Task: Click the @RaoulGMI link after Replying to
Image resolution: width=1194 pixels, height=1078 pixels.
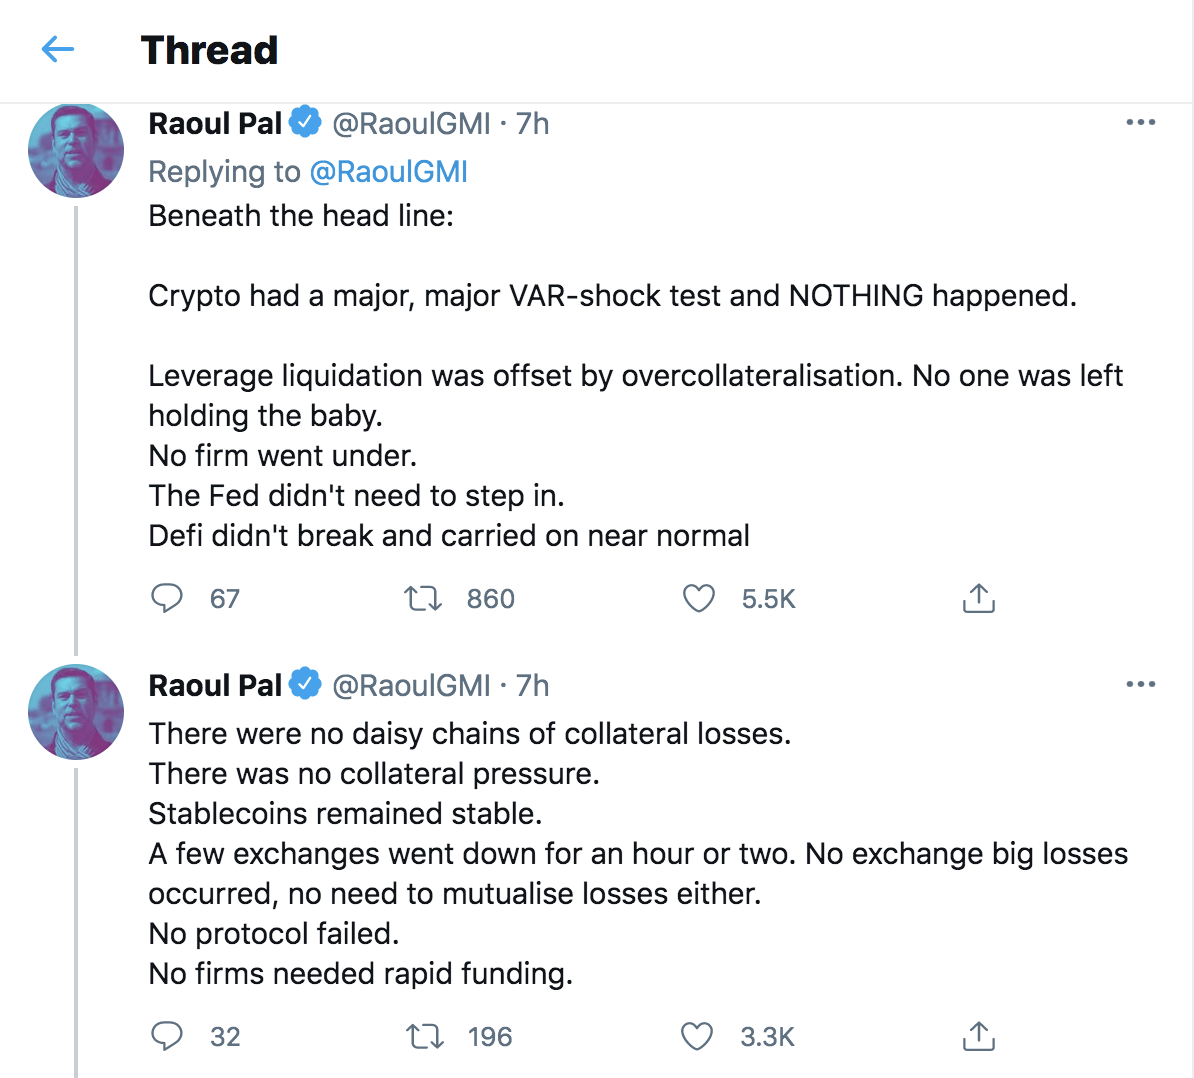Action: tap(388, 172)
